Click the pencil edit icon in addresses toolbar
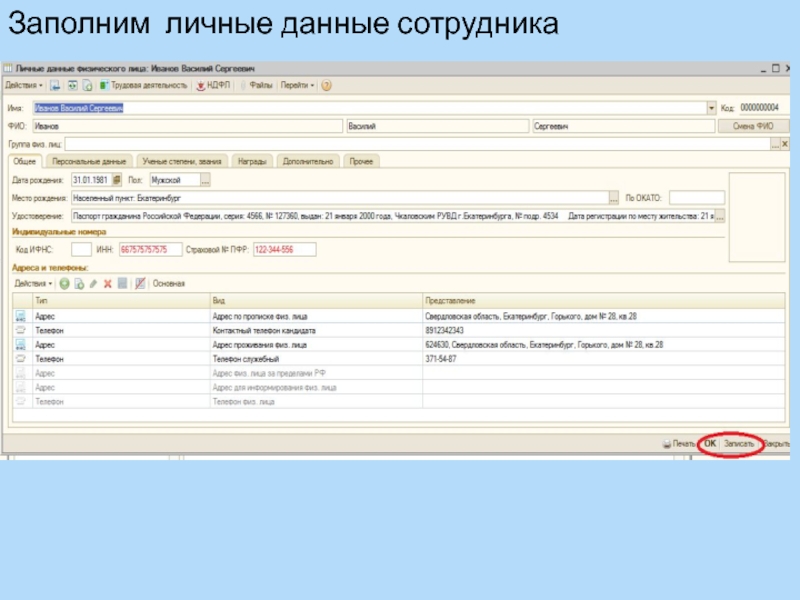 [x=93, y=284]
